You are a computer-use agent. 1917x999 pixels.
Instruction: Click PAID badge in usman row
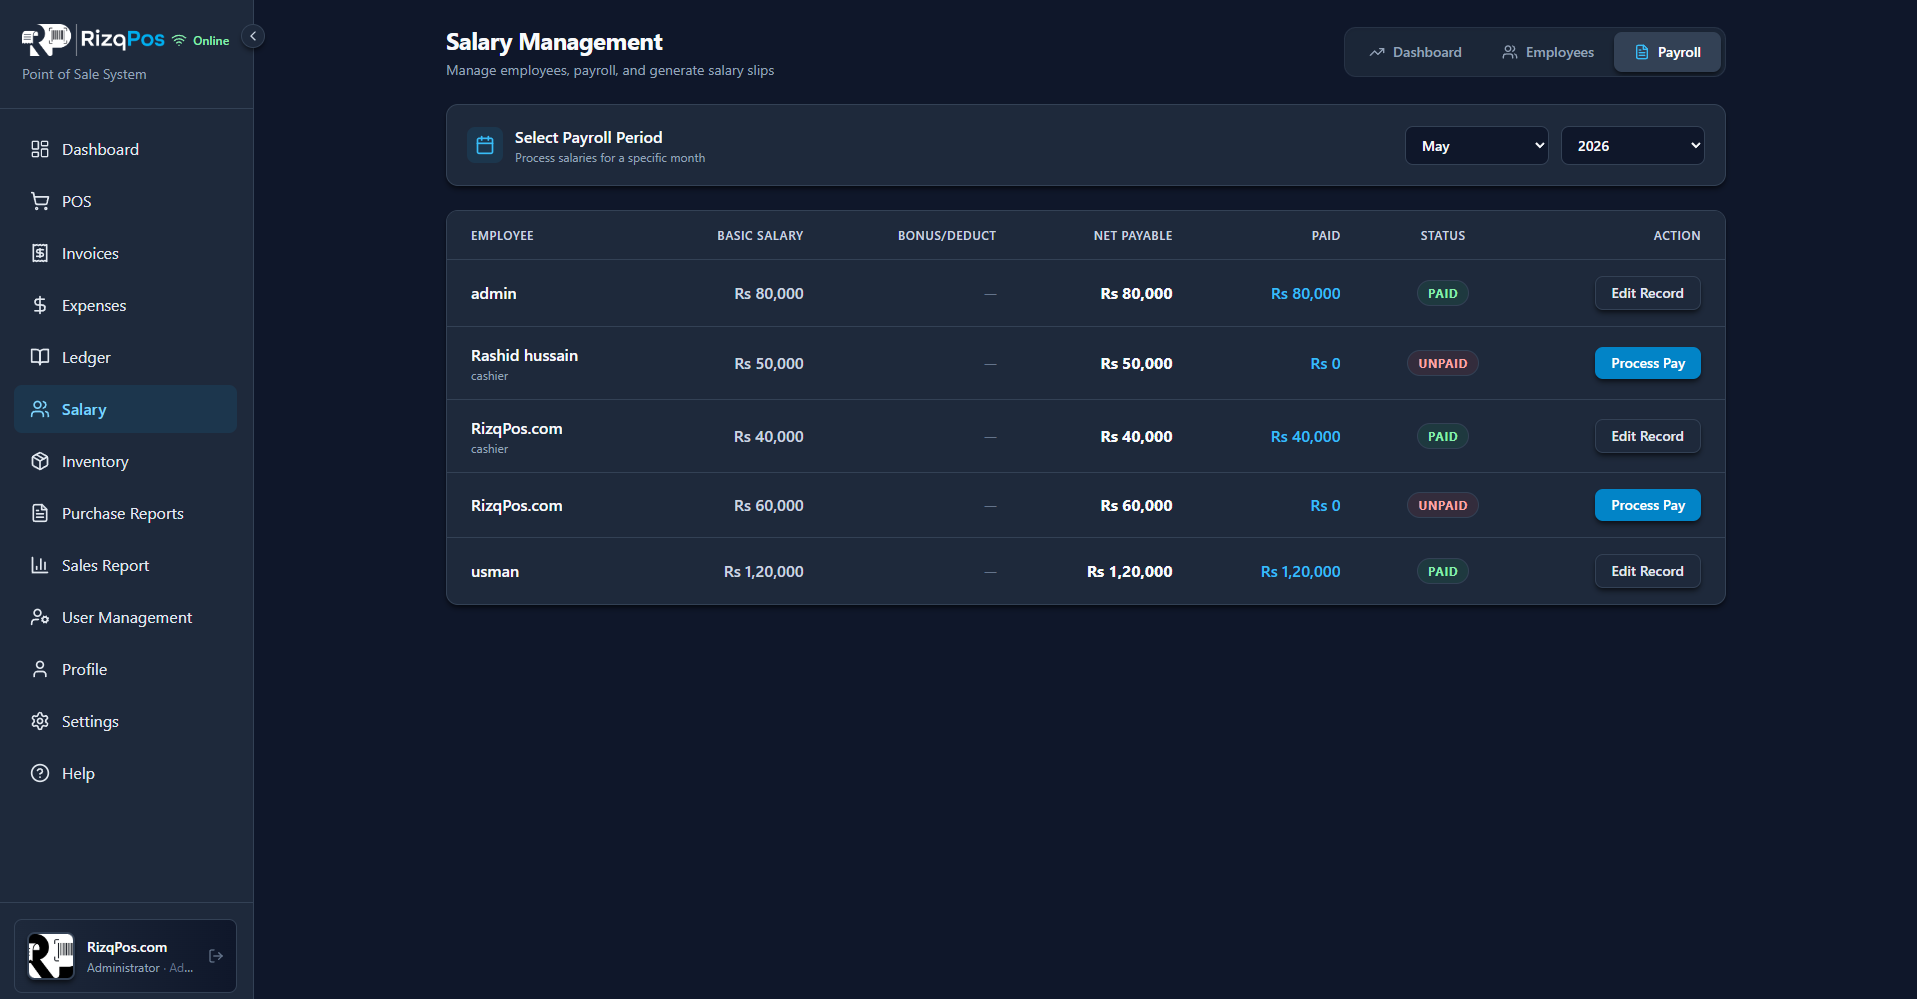tap(1442, 571)
